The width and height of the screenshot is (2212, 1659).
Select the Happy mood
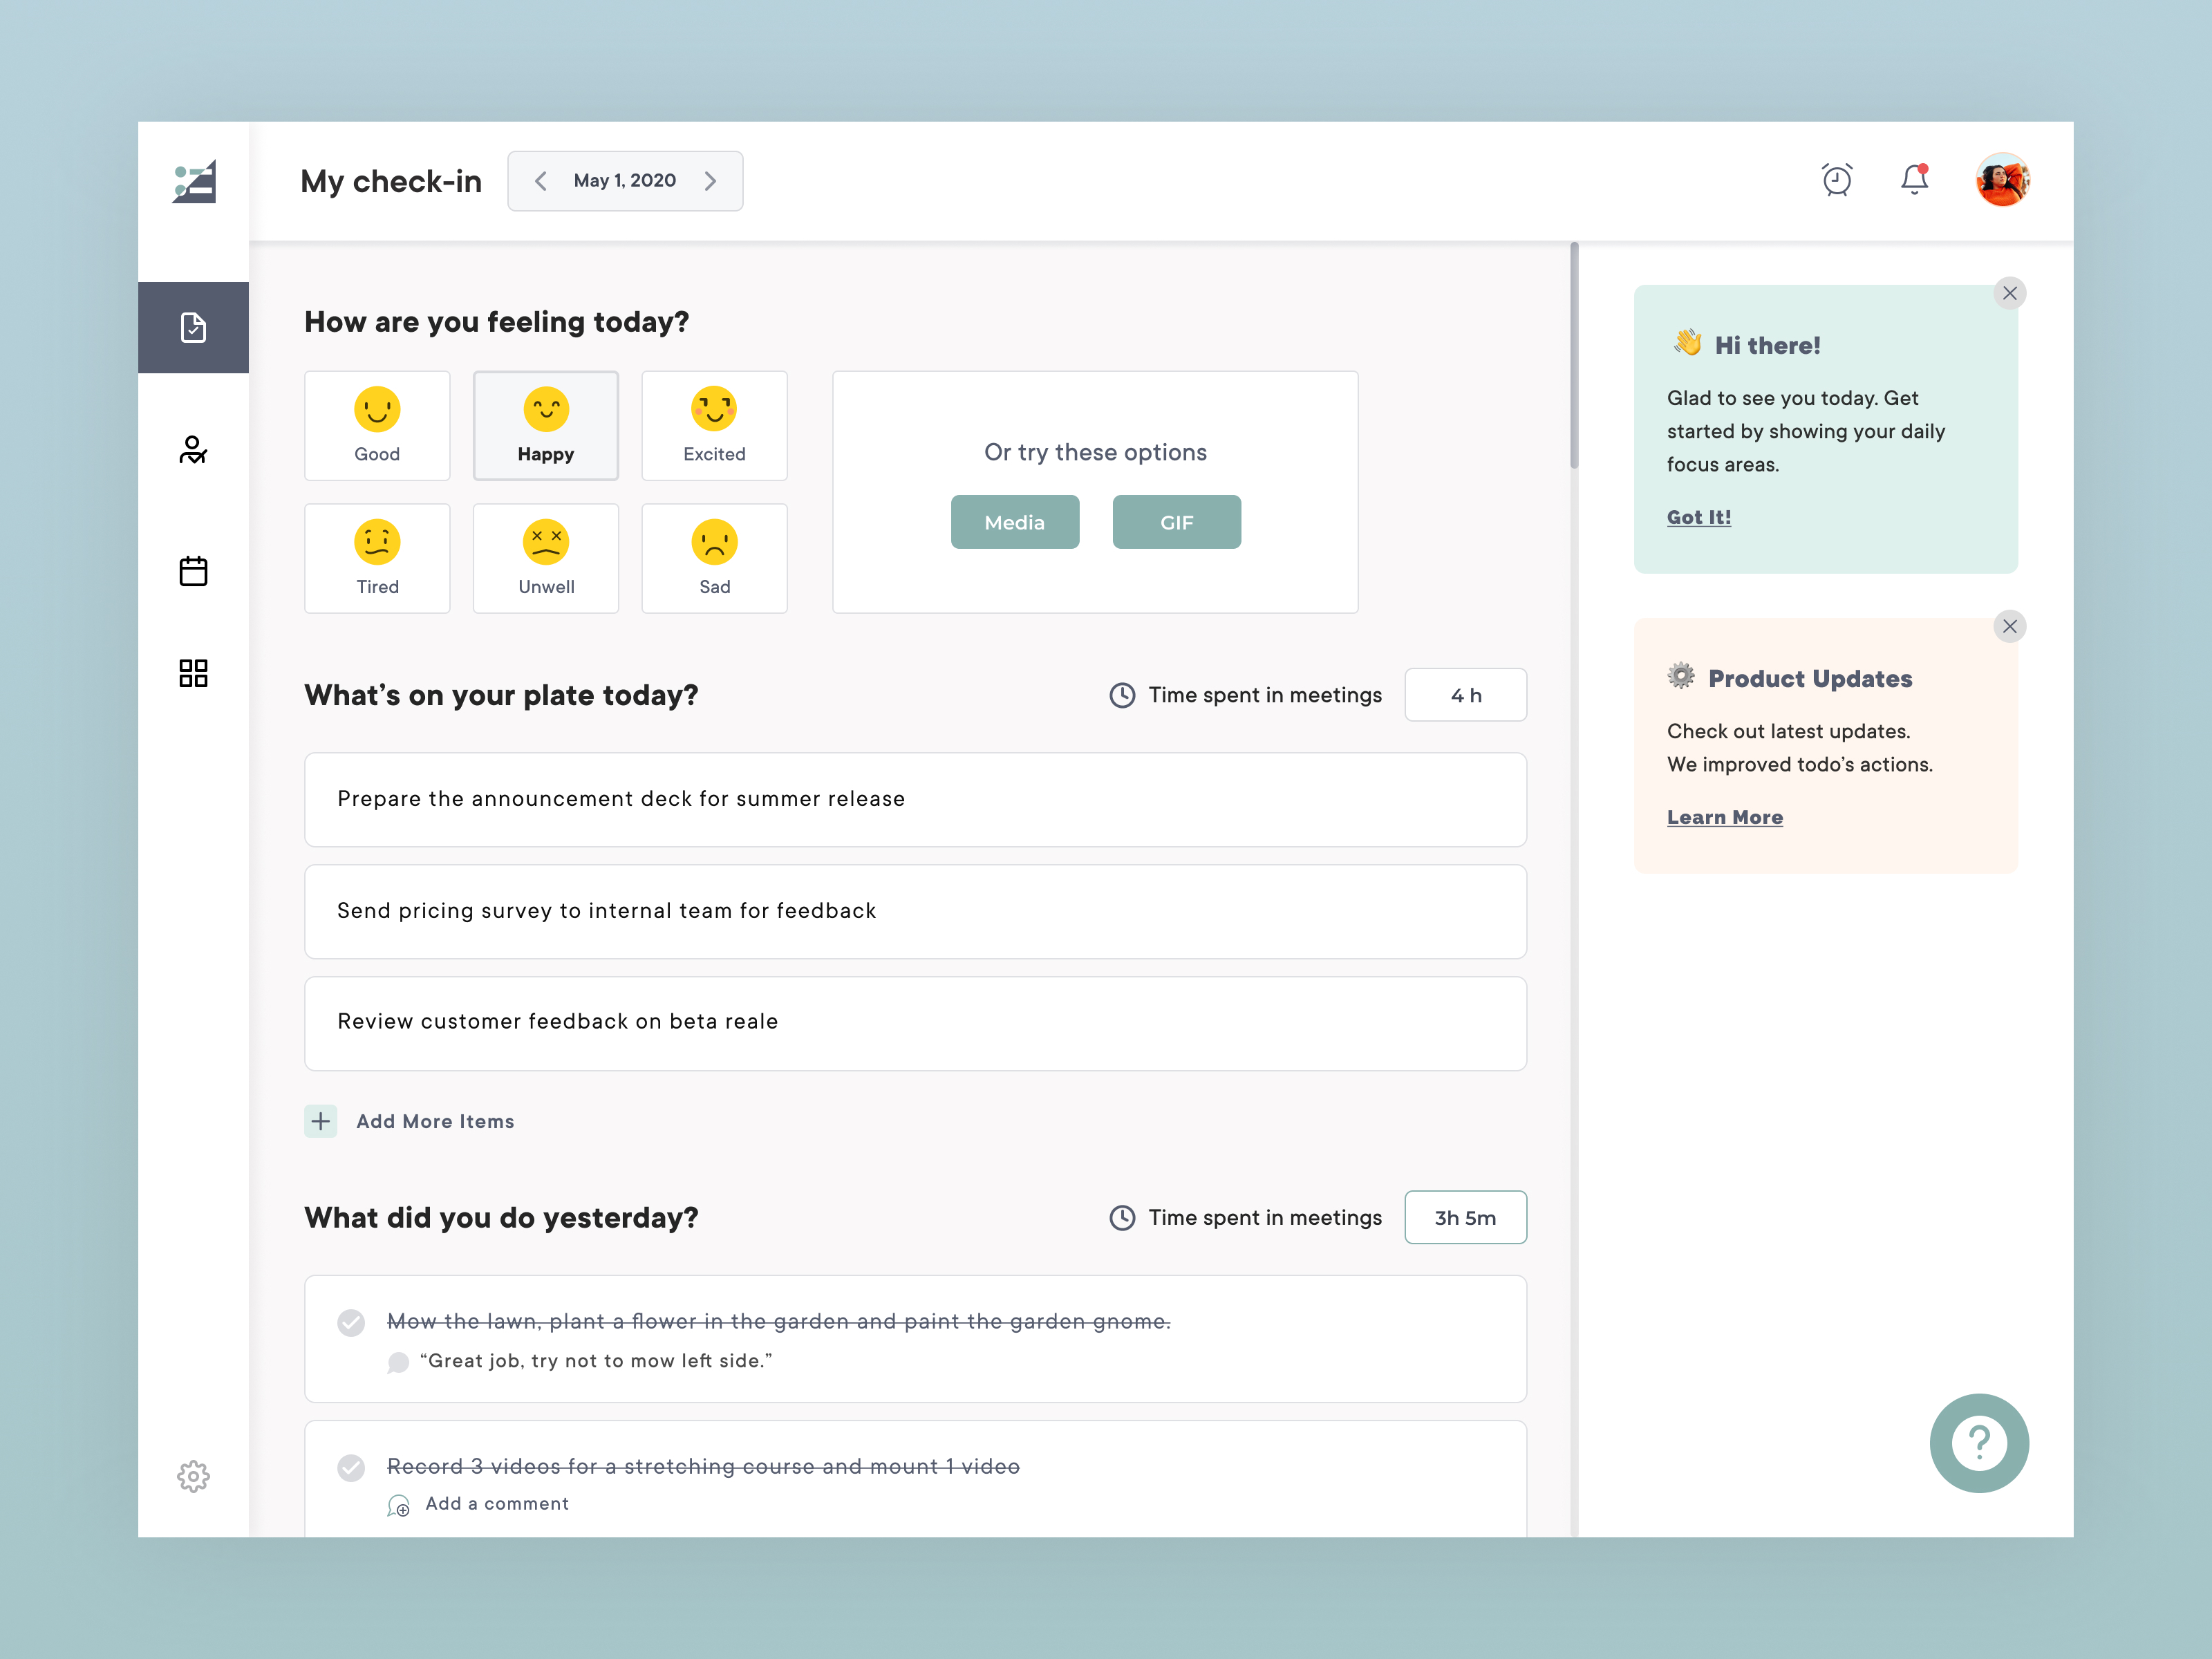tap(546, 426)
